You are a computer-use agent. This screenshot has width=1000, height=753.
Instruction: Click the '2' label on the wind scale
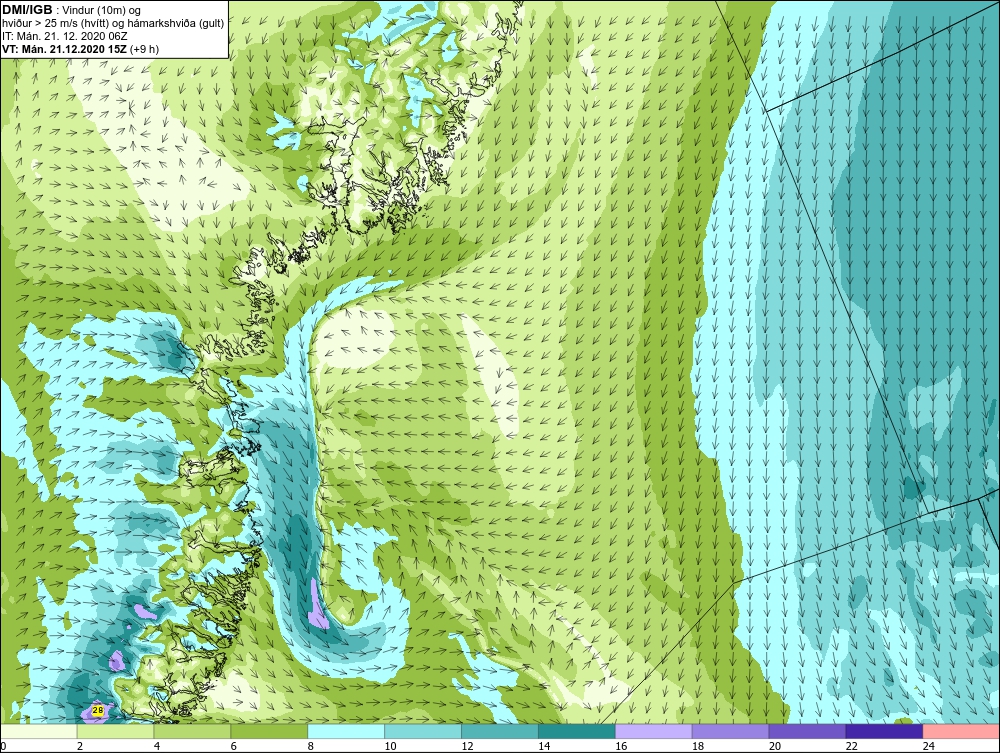coord(80,746)
